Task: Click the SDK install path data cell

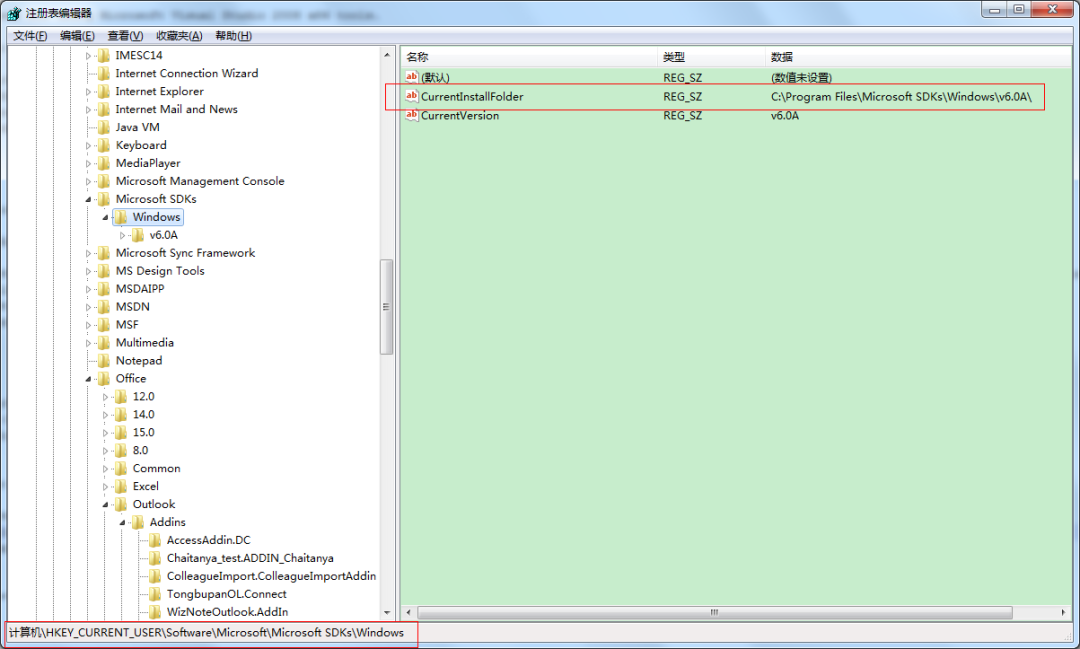Action: point(901,96)
